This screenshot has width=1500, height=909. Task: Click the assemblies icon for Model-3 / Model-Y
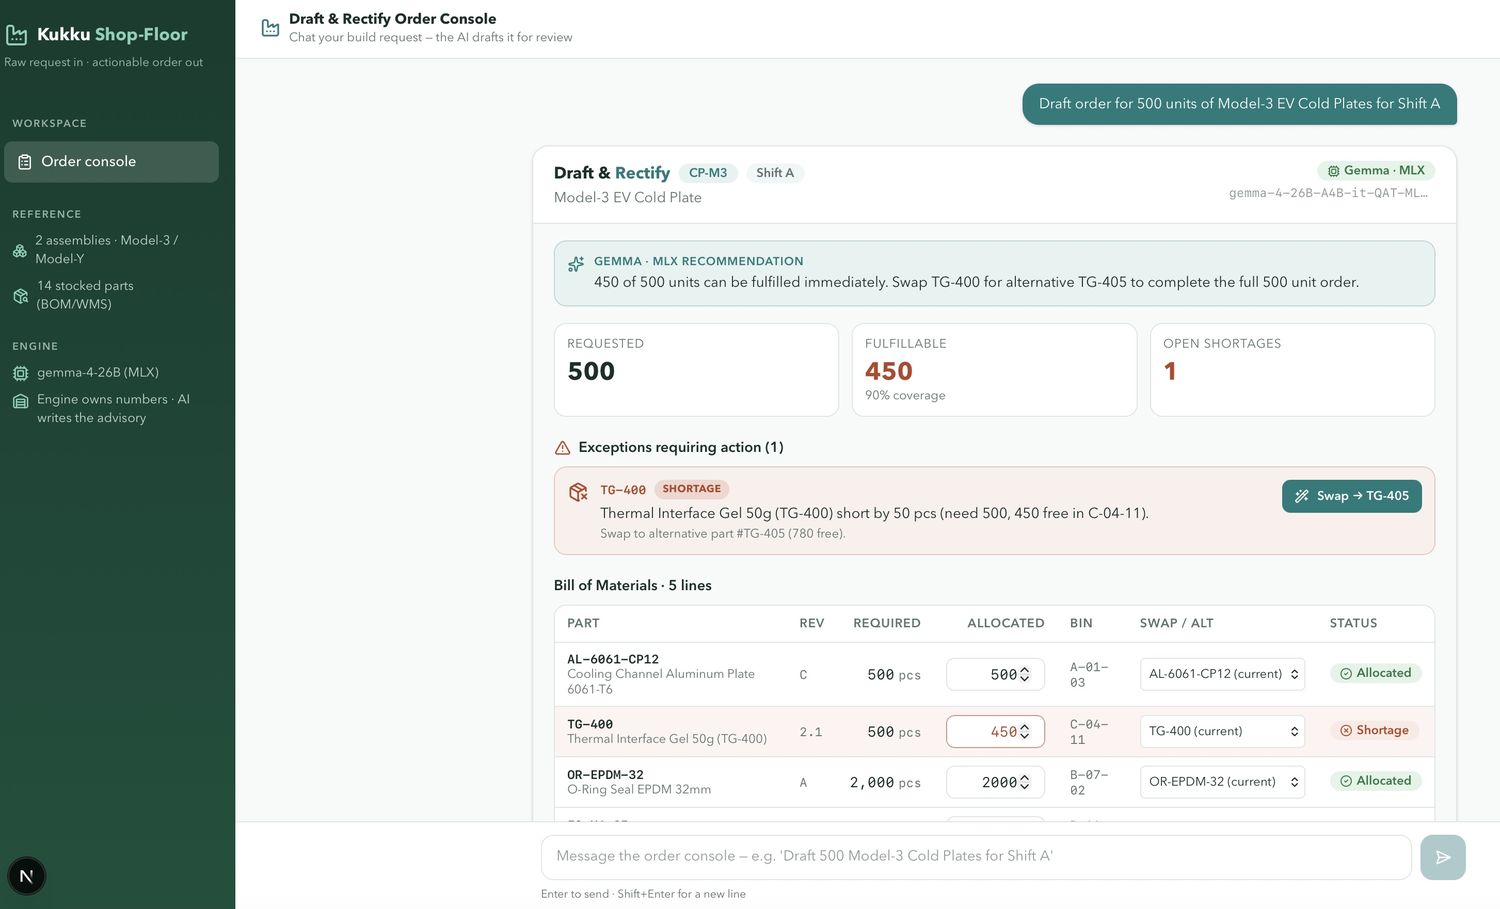click(20, 250)
